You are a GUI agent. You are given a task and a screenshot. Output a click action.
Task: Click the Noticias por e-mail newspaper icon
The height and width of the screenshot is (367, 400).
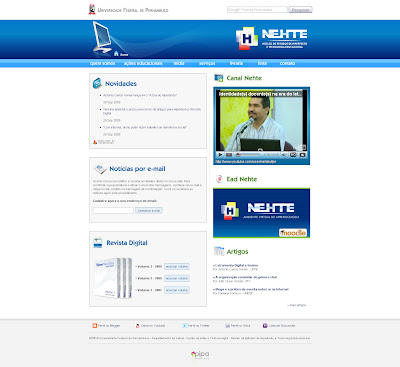pos(100,169)
